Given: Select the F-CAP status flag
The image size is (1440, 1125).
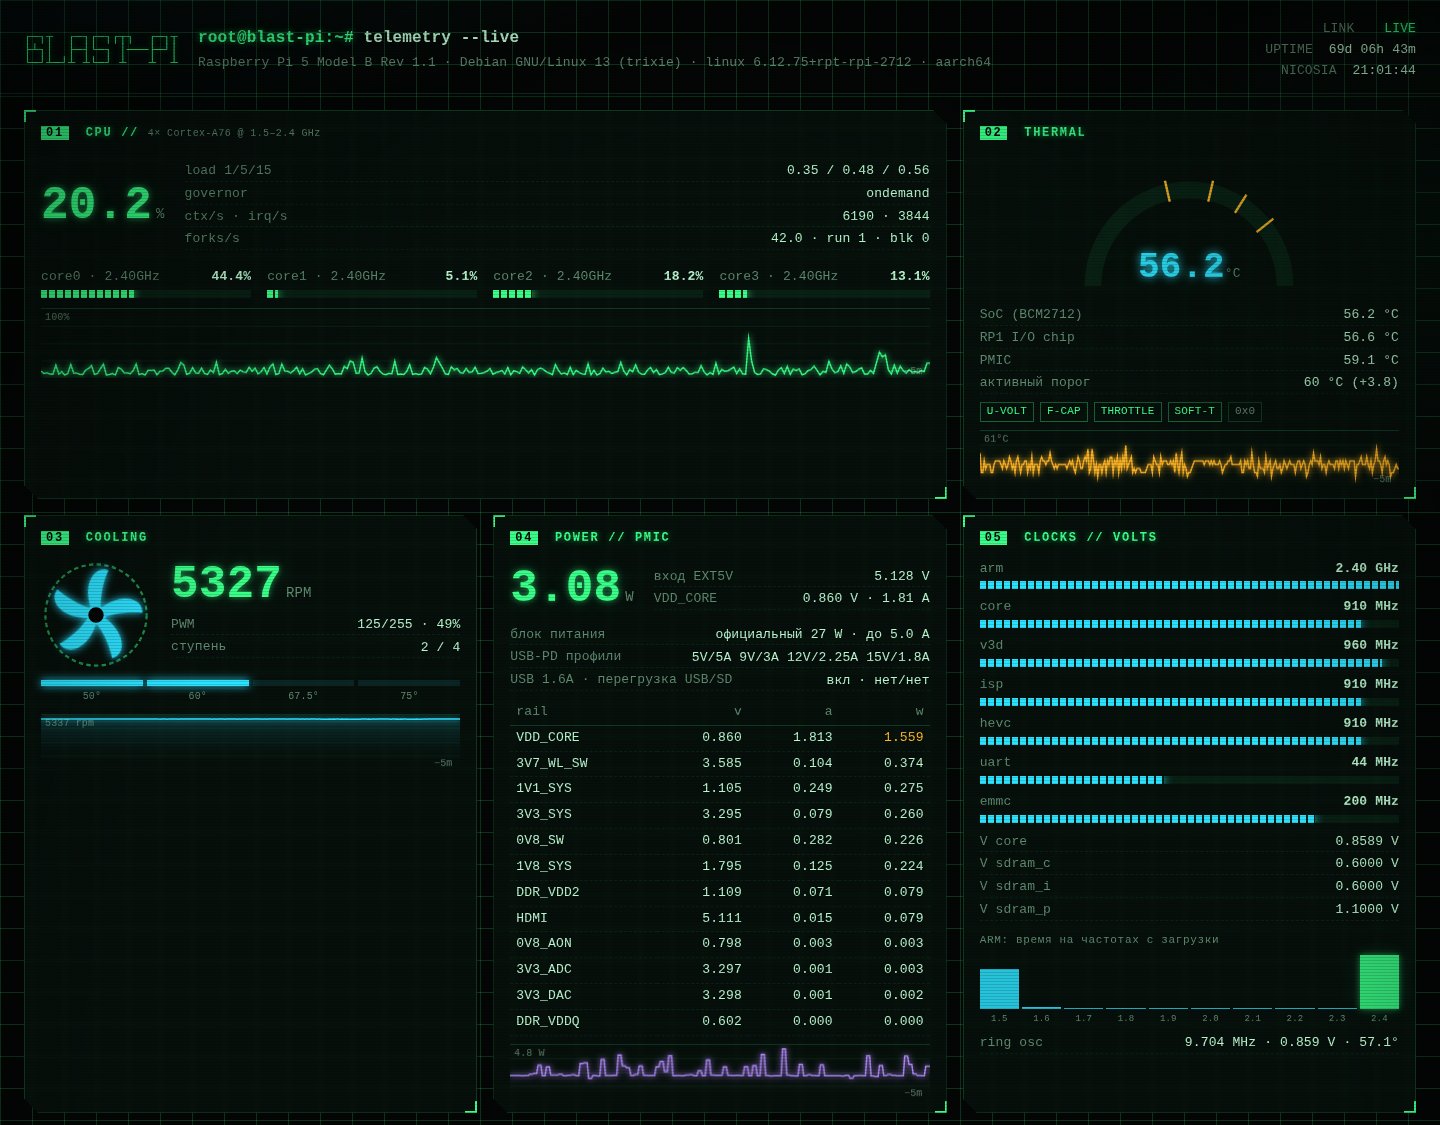Looking at the screenshot, I should 1064,411.
